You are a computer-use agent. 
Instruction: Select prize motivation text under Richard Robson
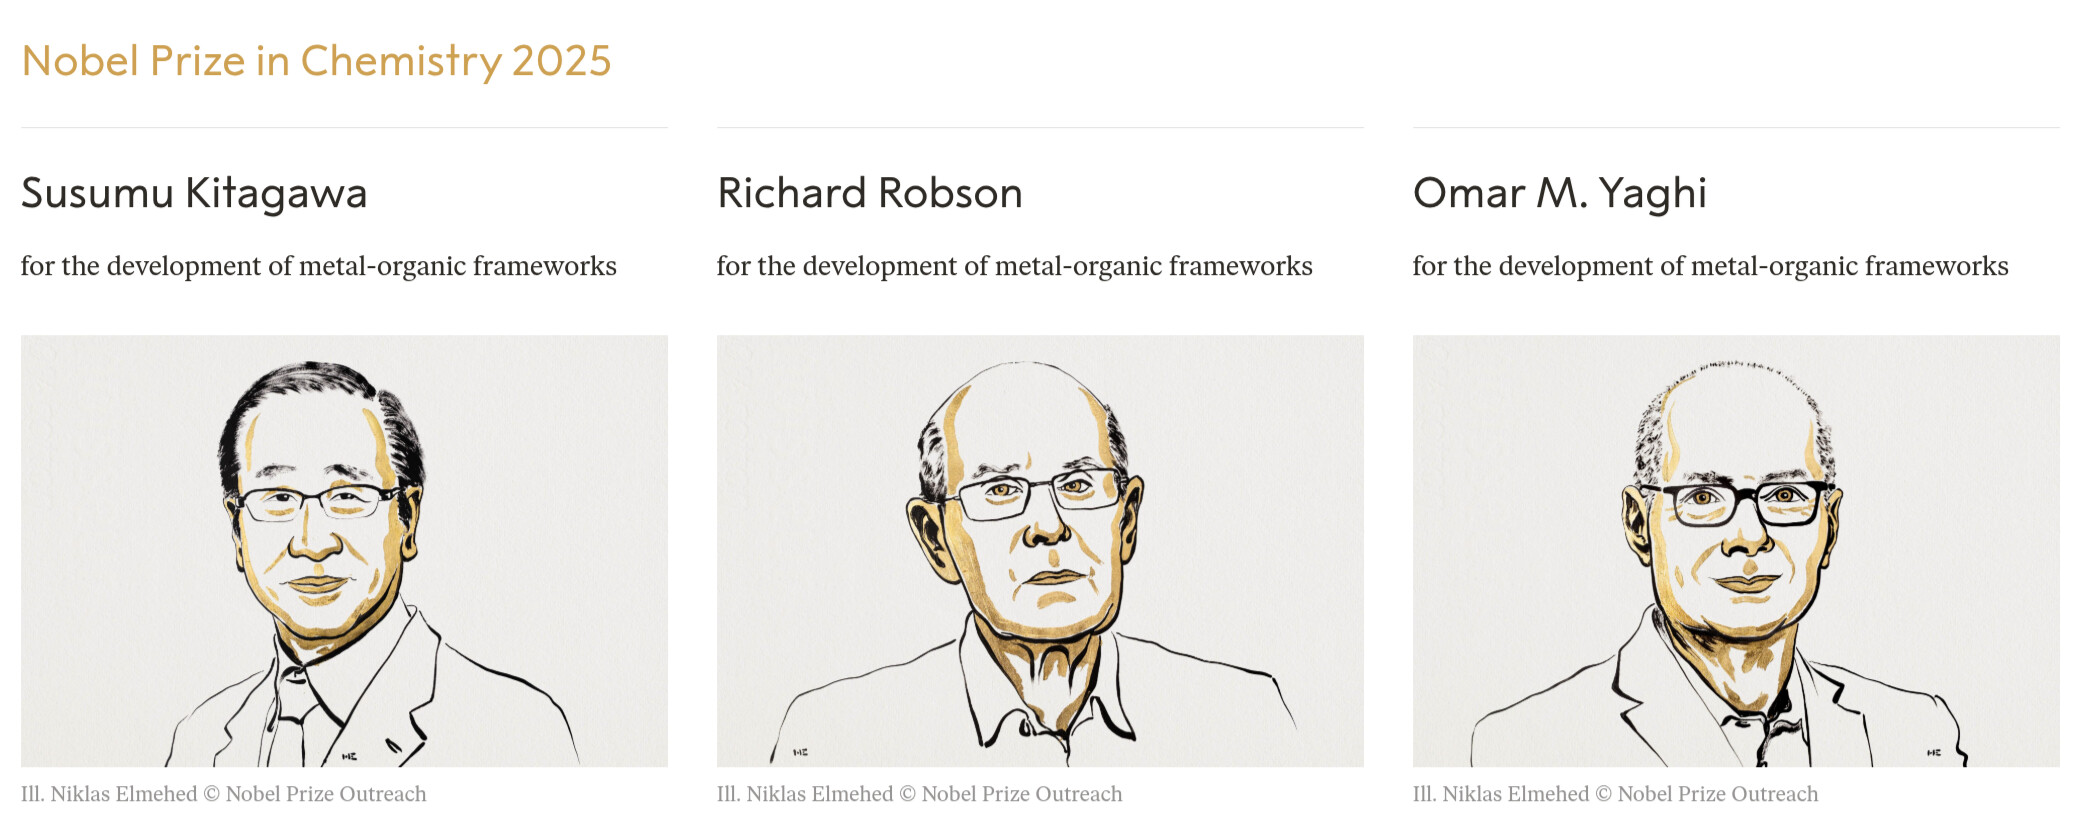(x=1015, y=266)
